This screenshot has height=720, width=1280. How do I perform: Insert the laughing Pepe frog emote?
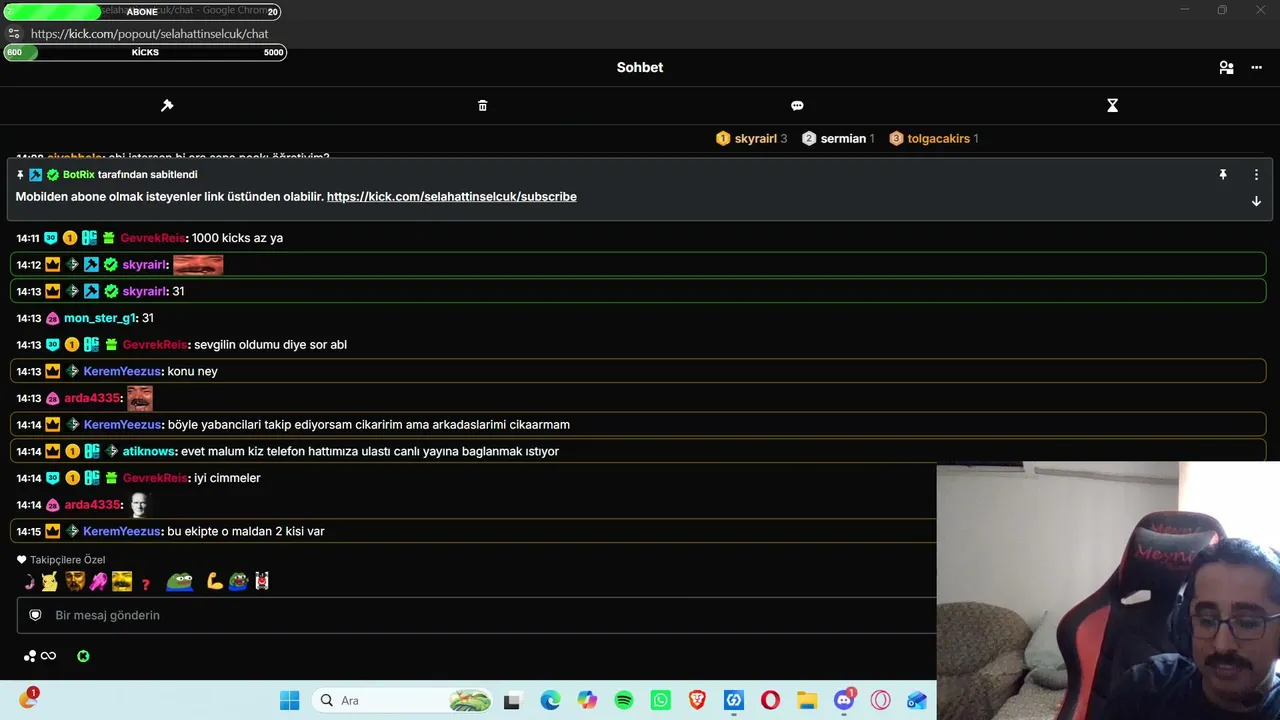(238, 581)
